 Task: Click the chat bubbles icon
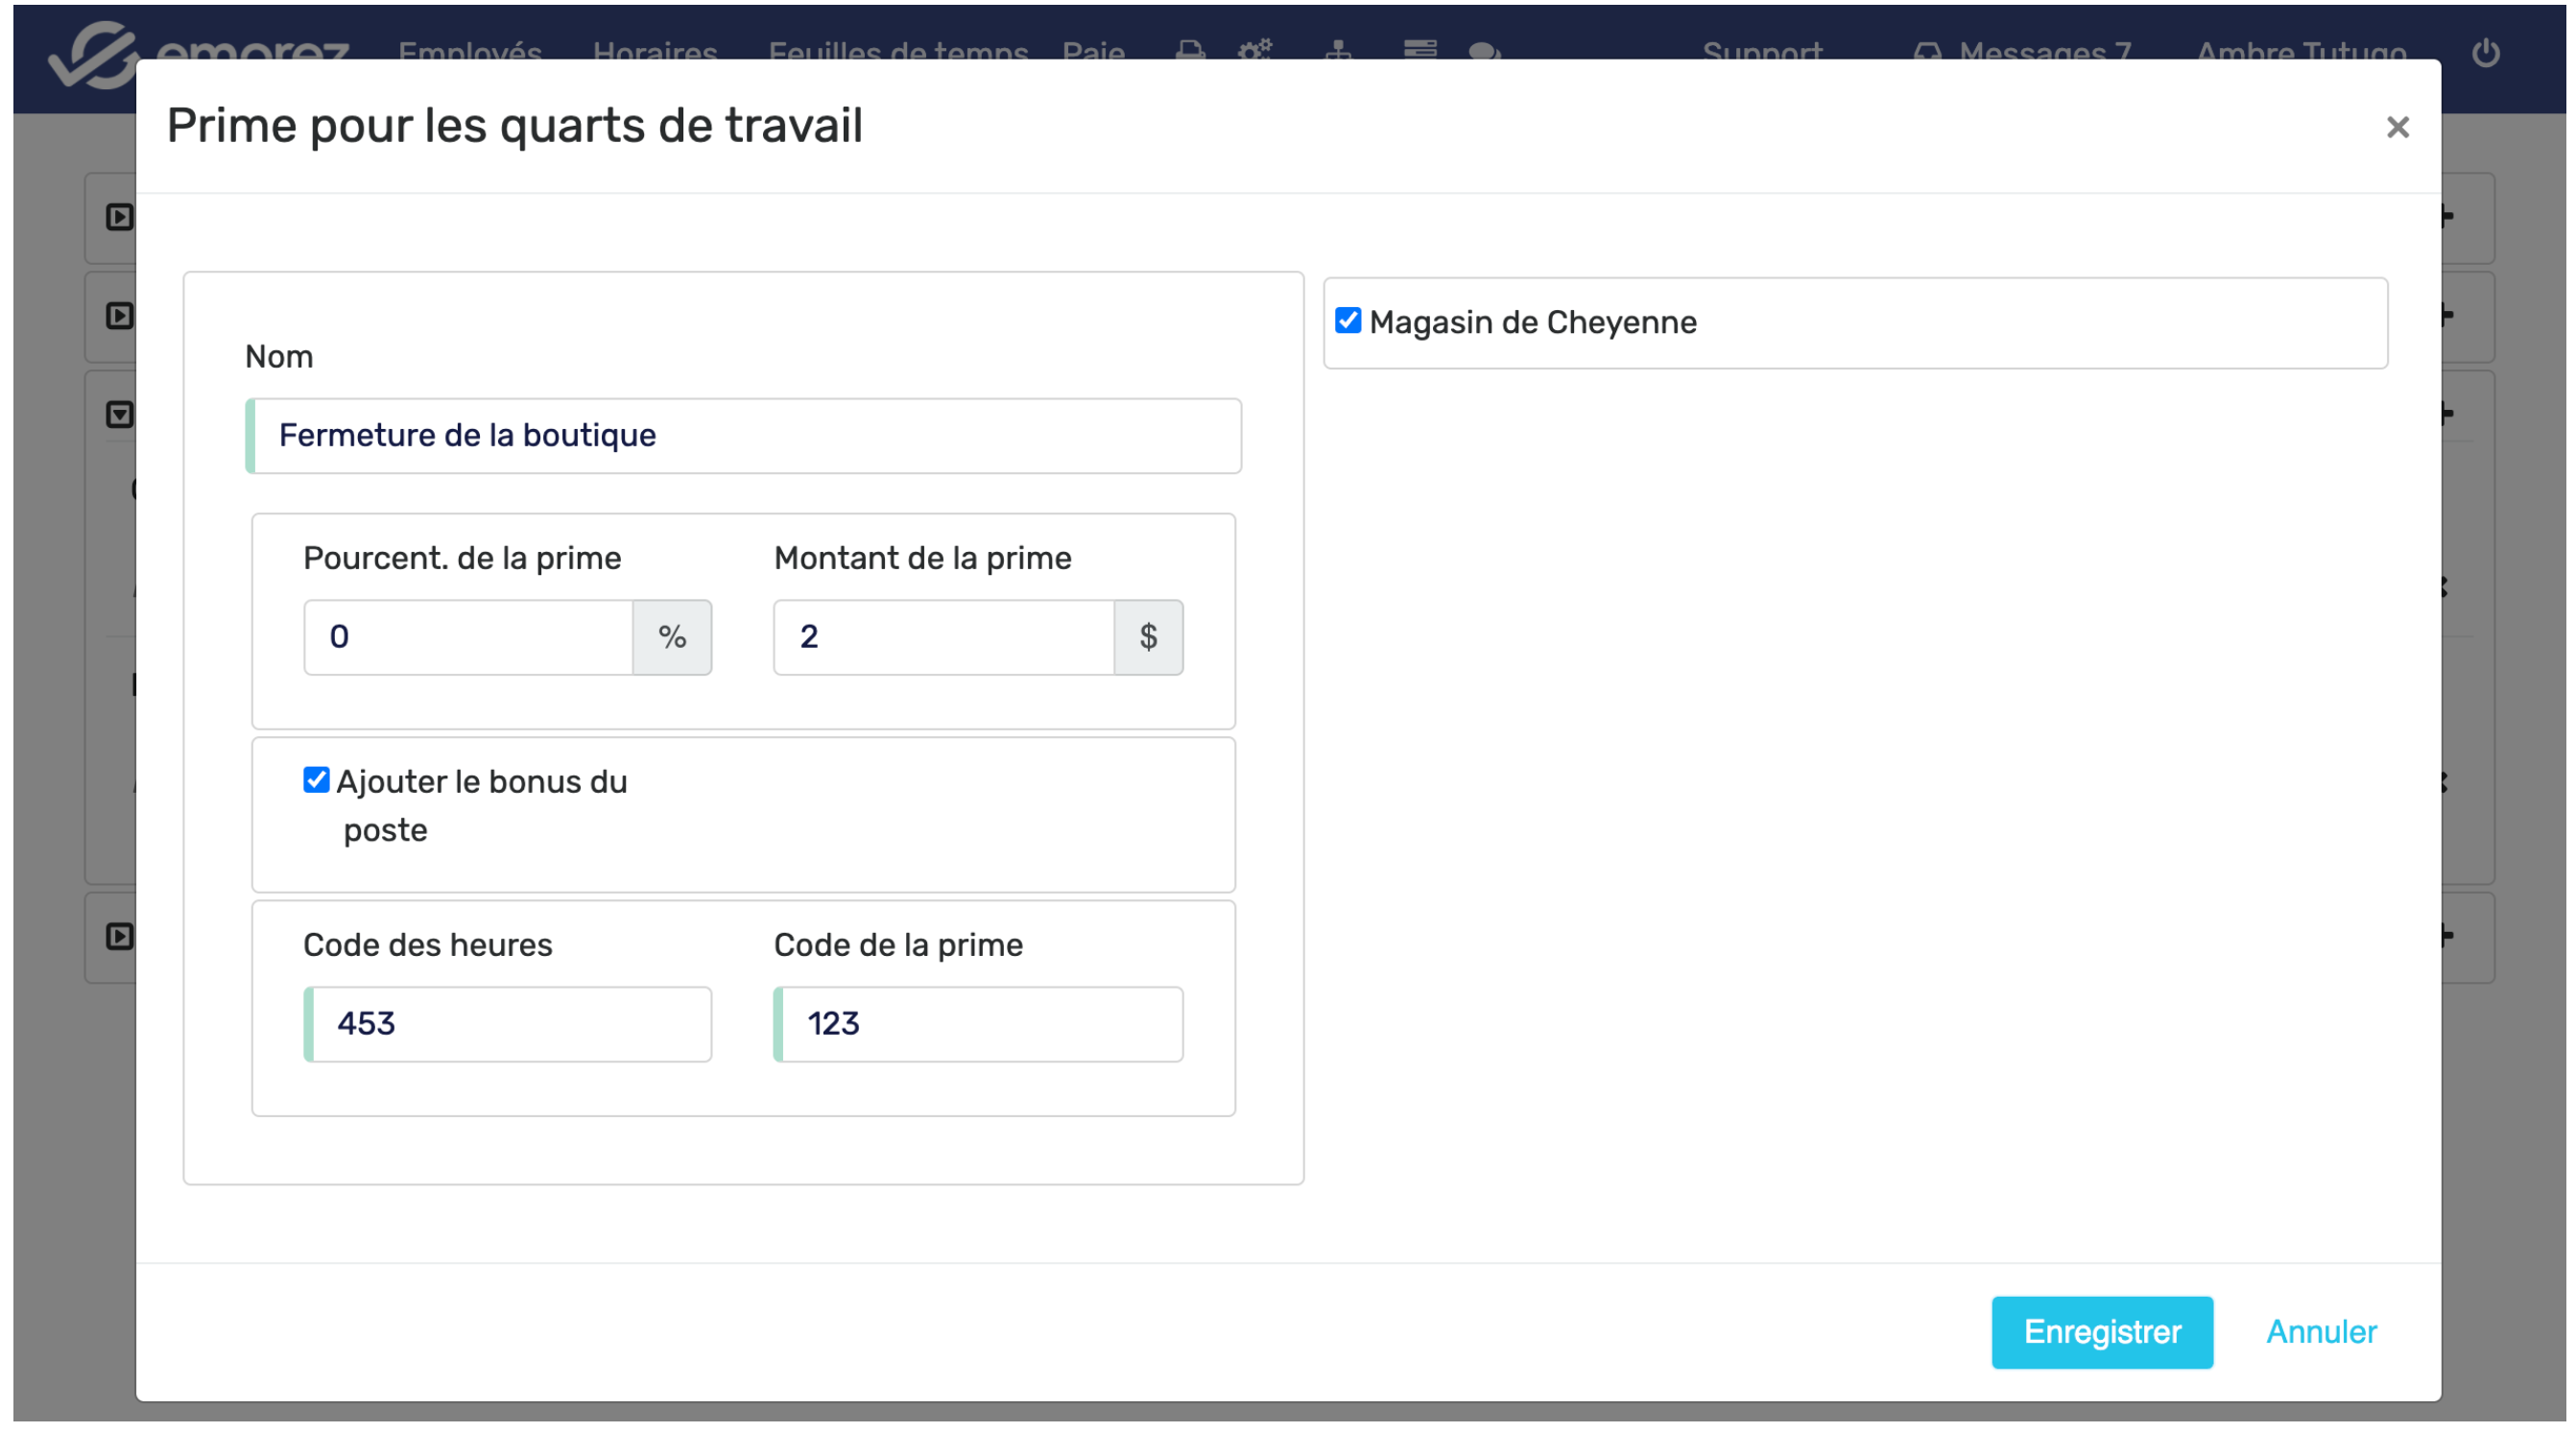(x=1484, y=50)
